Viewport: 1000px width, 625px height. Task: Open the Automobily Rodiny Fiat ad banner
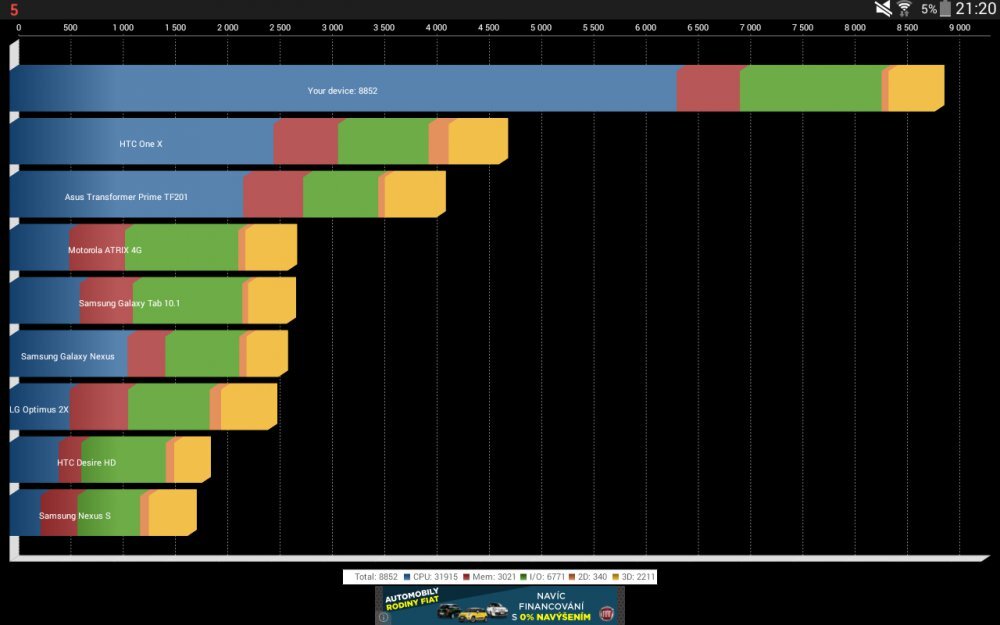click(499, 605)
